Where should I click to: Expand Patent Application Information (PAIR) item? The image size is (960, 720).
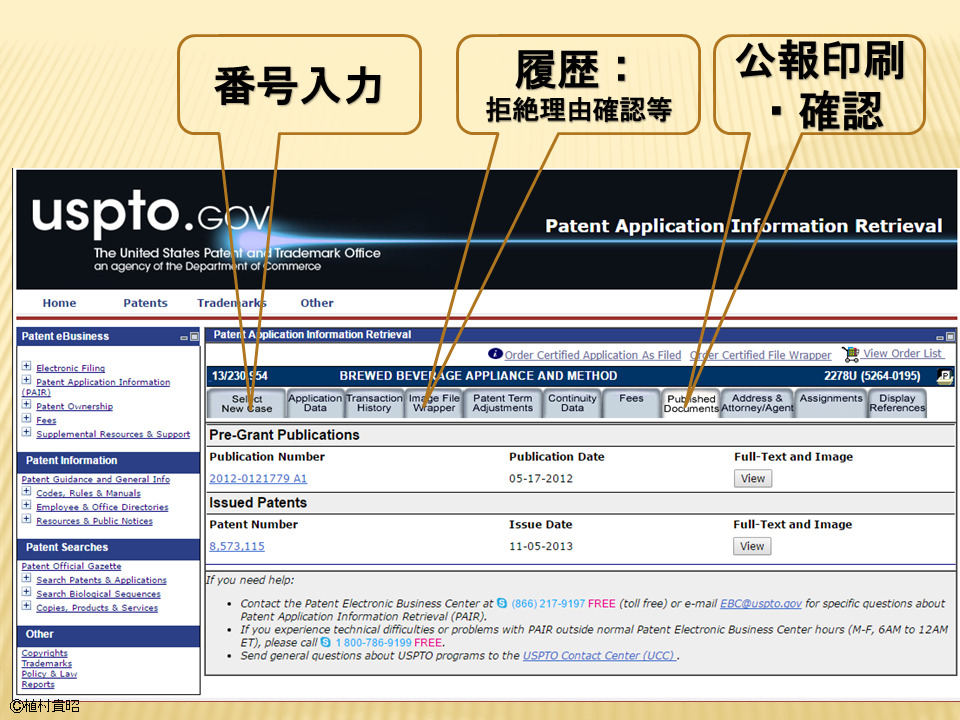26,380
